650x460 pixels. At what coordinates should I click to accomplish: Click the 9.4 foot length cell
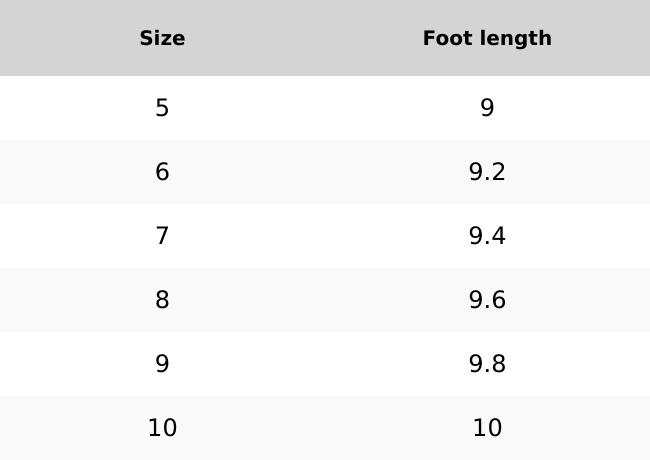[x=487, y=236]
